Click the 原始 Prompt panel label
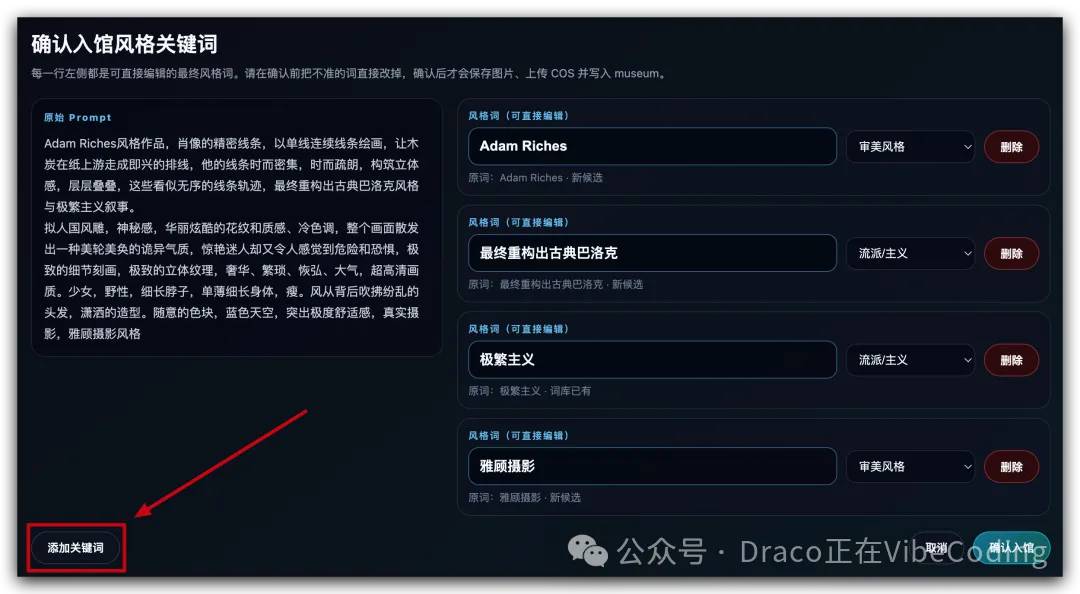Viewport: 1080px width, 594px height. 78,117
